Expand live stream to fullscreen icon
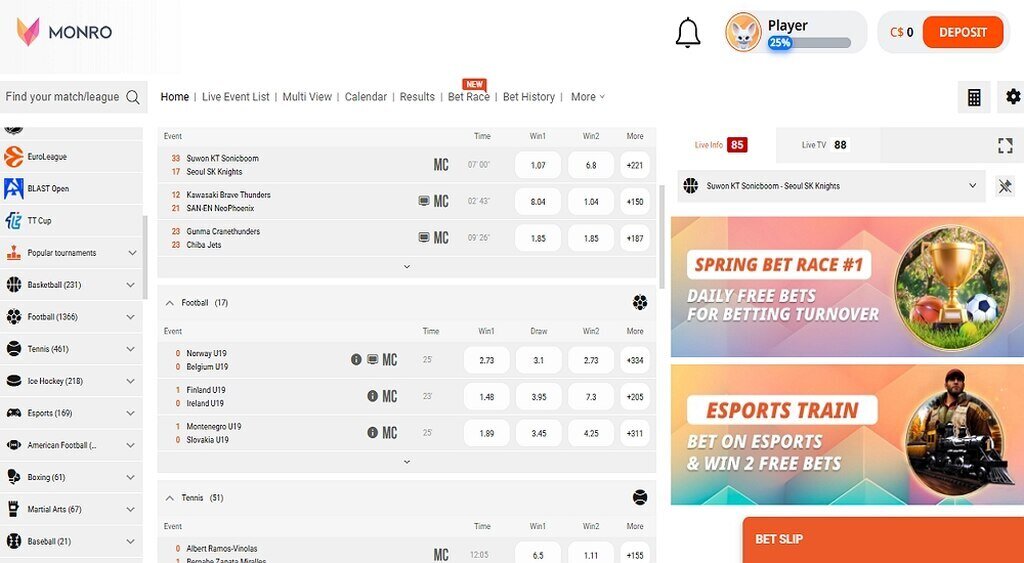This screenshot has width=1024, height=563. [1005, 145]
